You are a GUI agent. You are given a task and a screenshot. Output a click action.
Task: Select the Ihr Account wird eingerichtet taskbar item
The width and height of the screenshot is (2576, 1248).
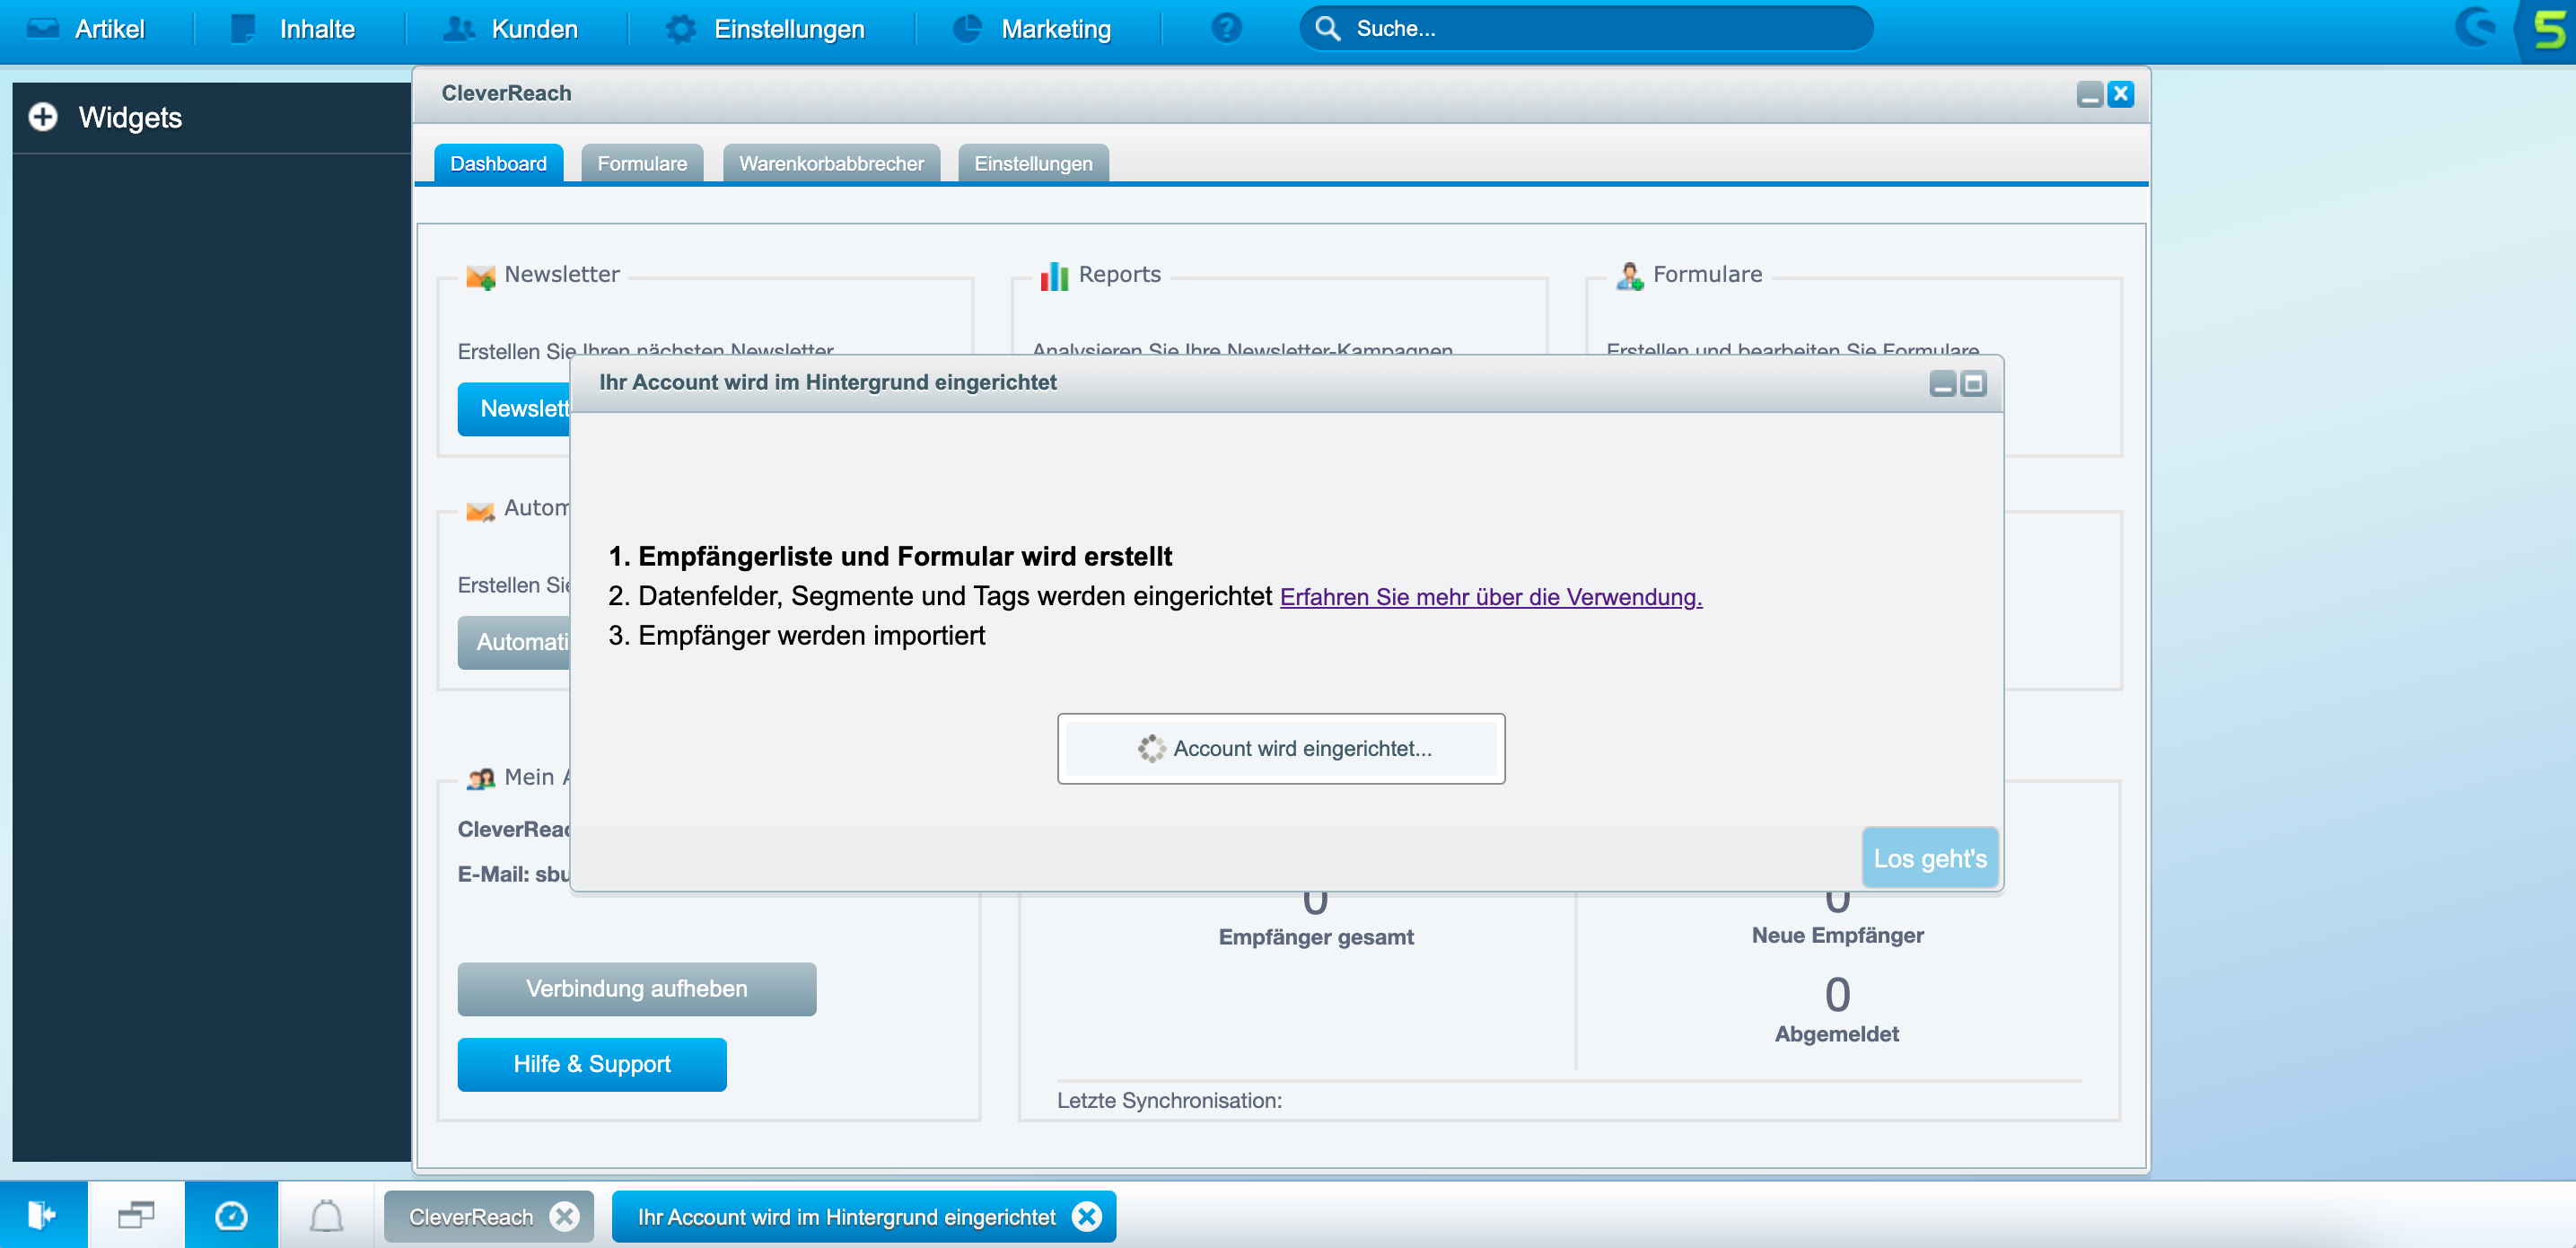[x=846, y=1216]
